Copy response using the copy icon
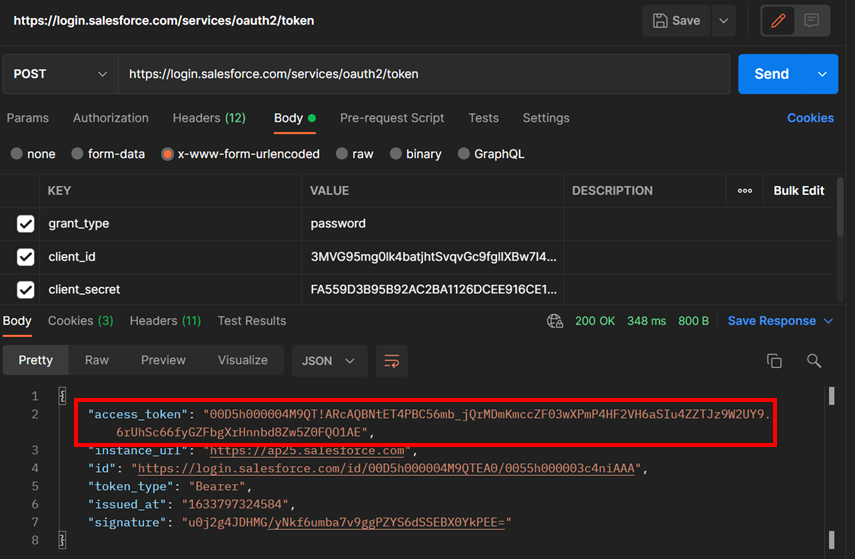Screen dimensions: 855x559 (x=774, y=361)
